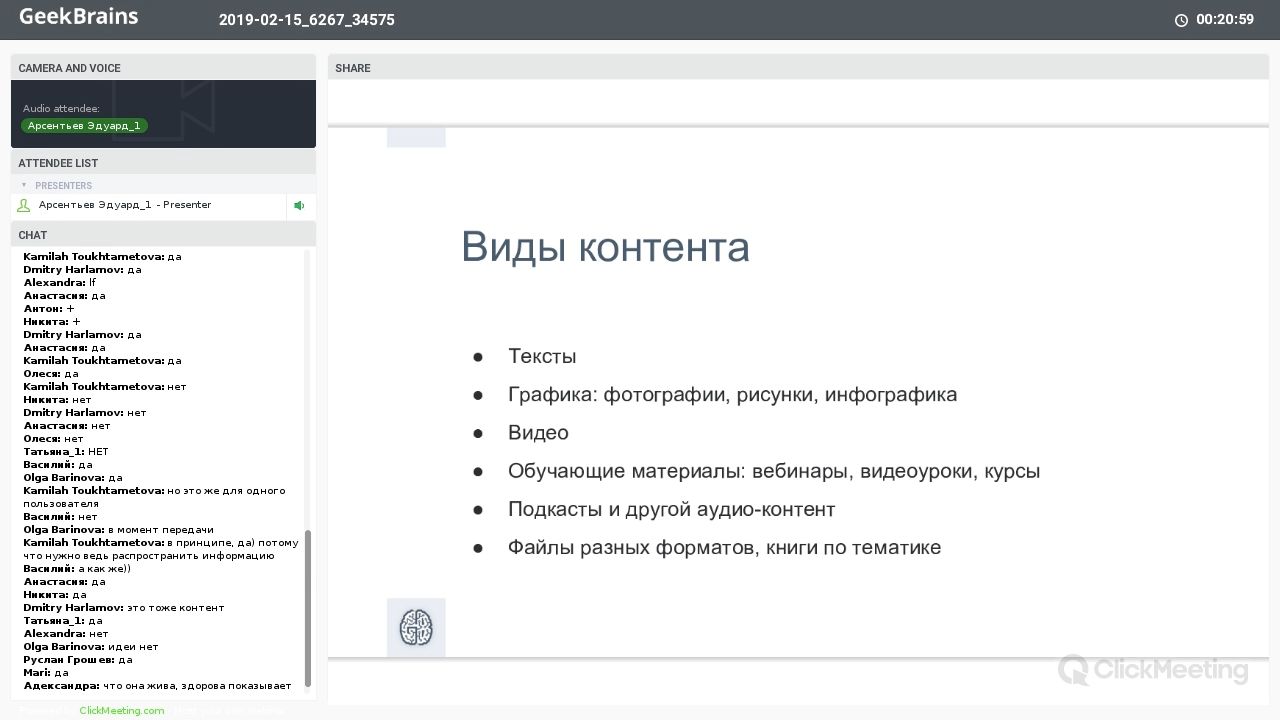This screenshot has width=1280, height=720.
Task: Click 'Dmitry Harlamov: это тоже контент' message
Action: (124, 608)
